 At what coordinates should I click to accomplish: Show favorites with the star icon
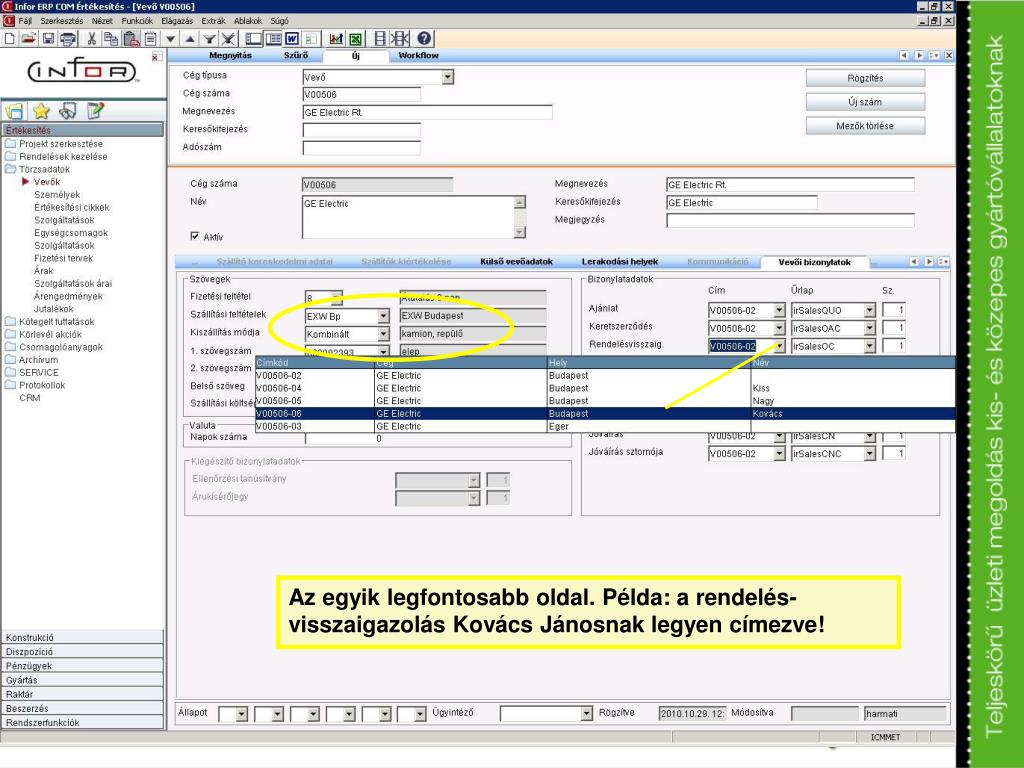click(x=41, y=111)
